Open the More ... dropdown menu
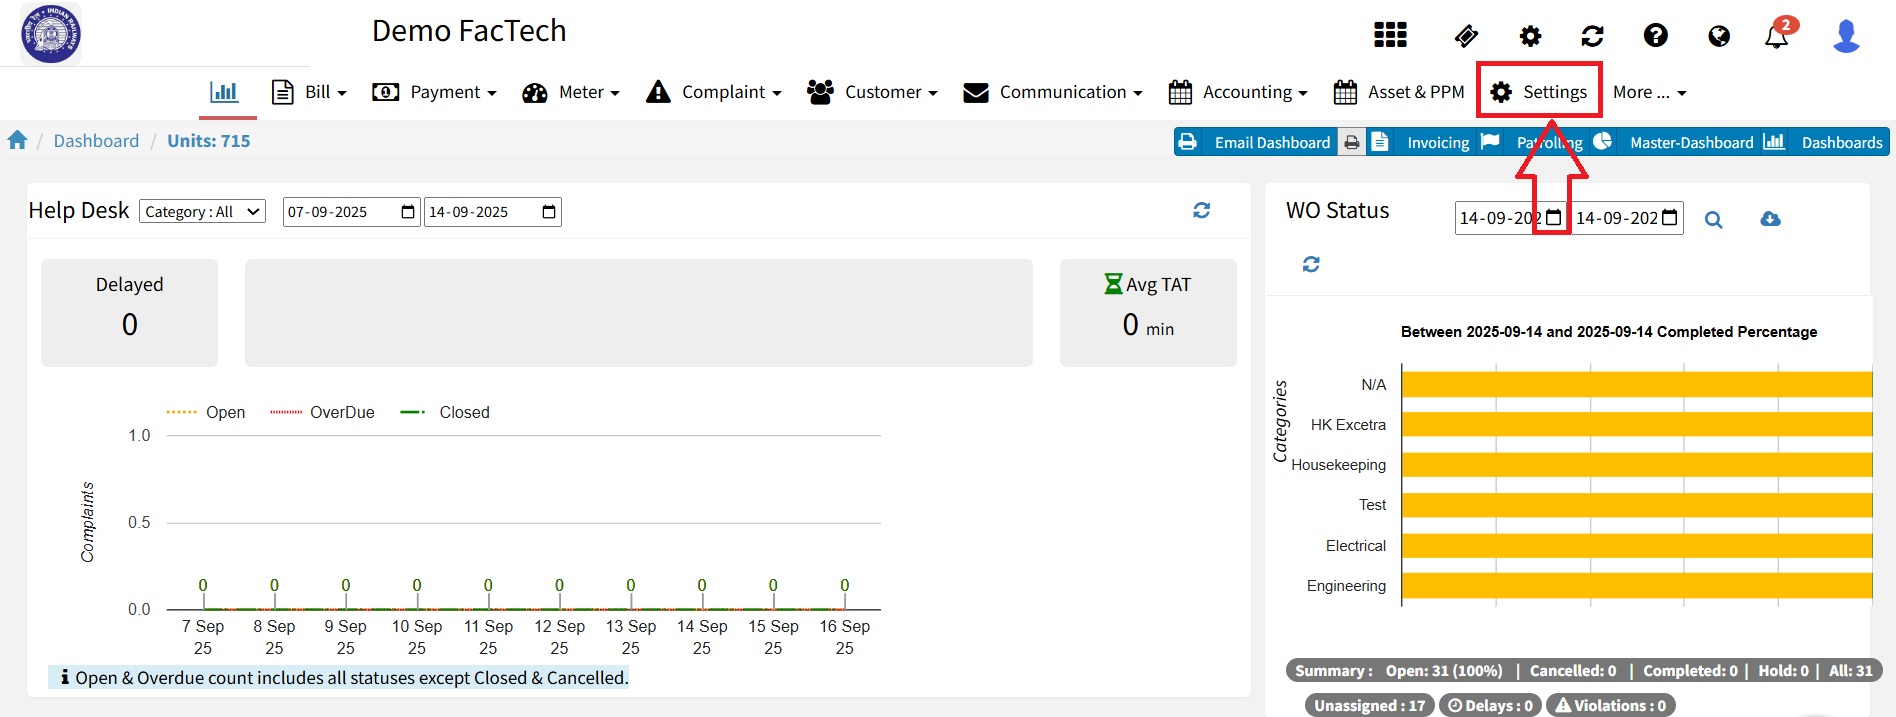 tap(1649, 92)
